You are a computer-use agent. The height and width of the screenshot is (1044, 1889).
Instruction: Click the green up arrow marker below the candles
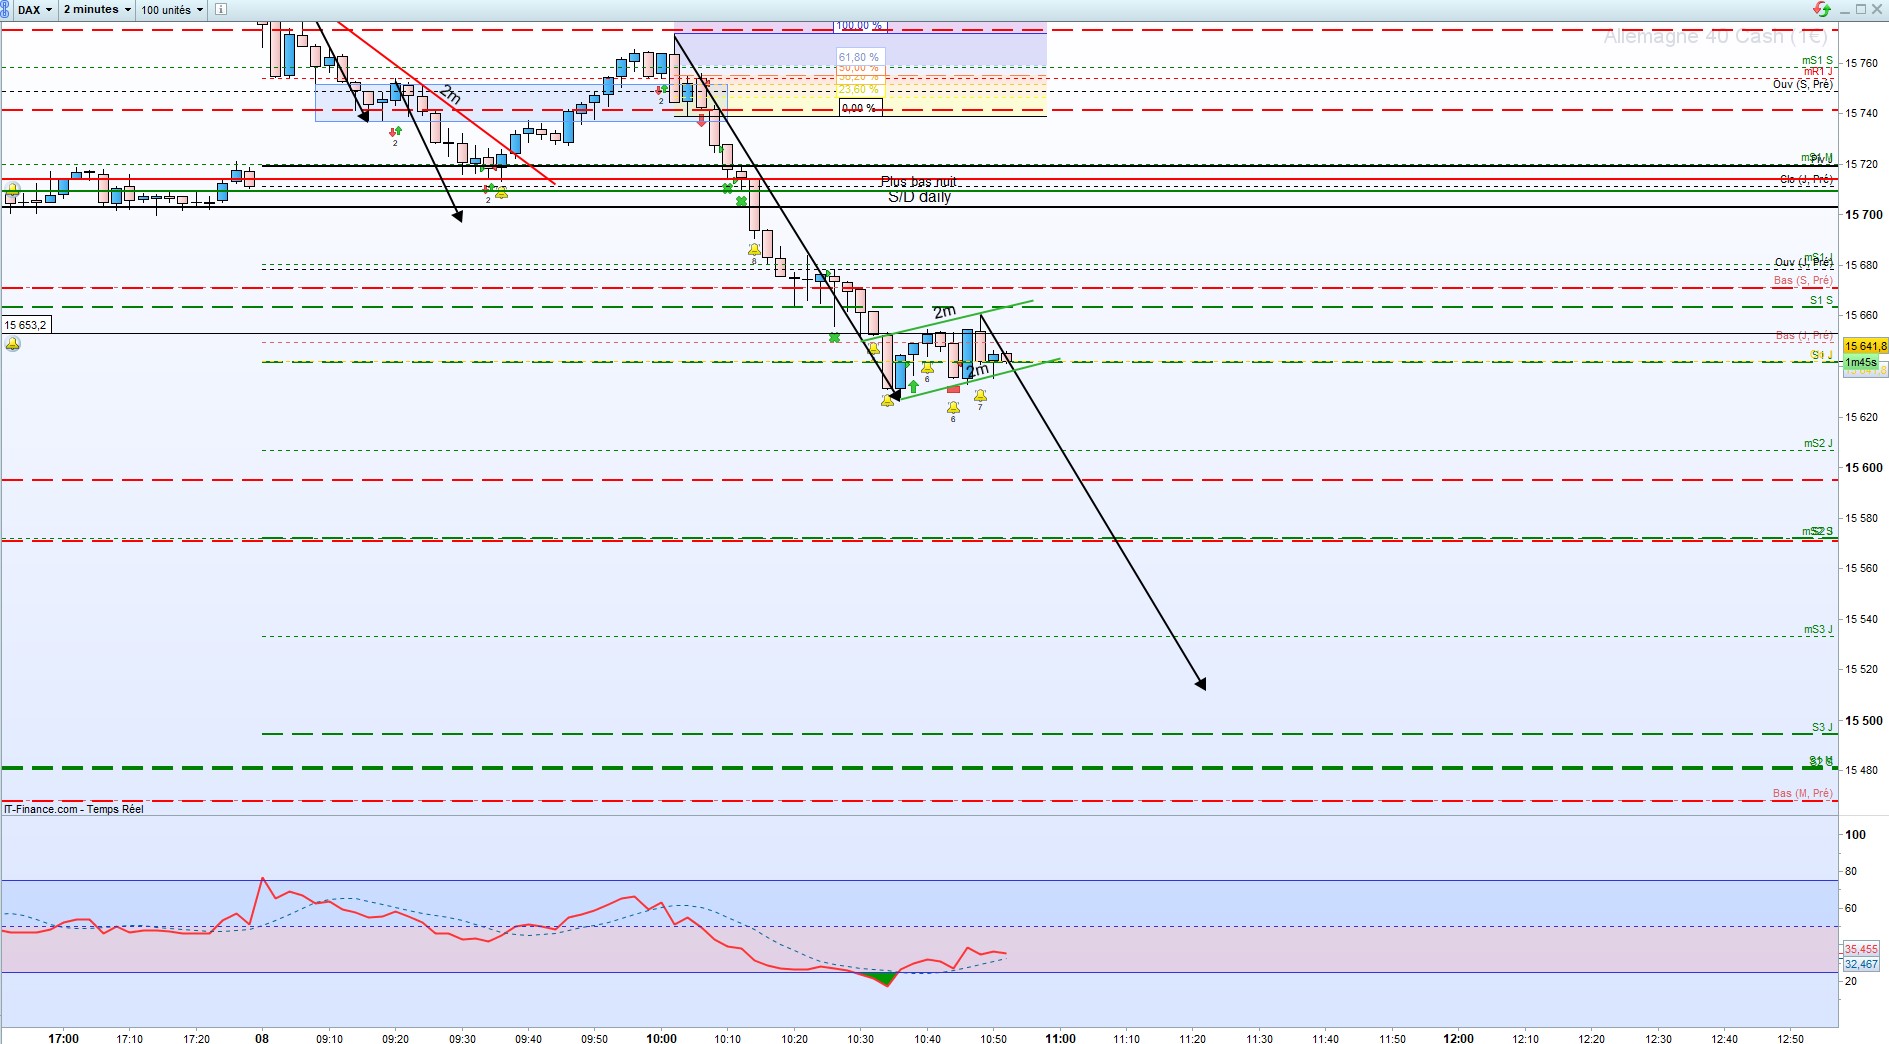(x=913, y=386)
